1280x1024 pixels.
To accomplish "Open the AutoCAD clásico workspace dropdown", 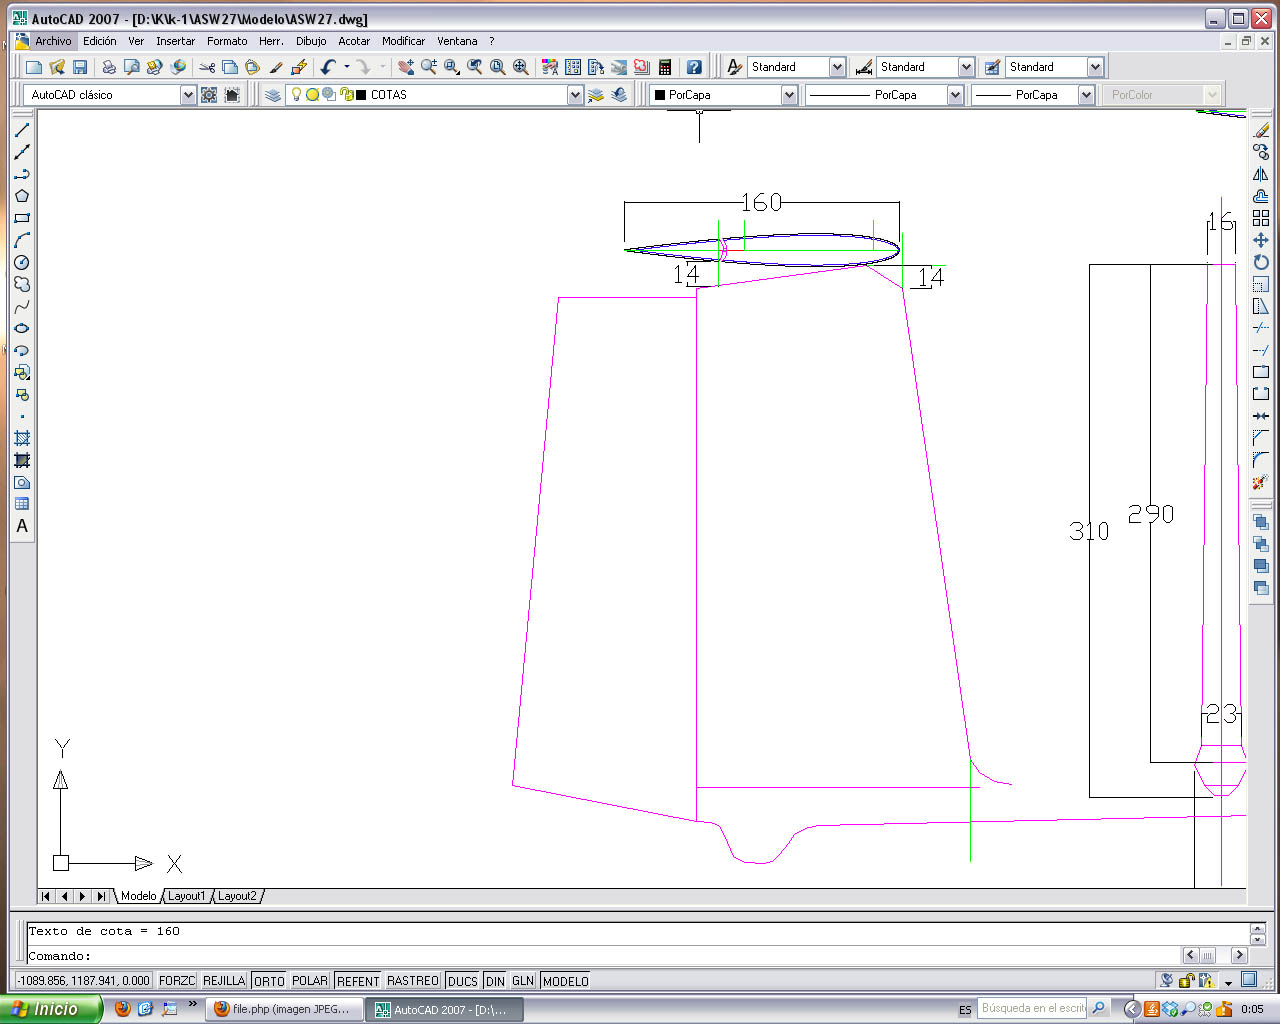I will [188, 95].
